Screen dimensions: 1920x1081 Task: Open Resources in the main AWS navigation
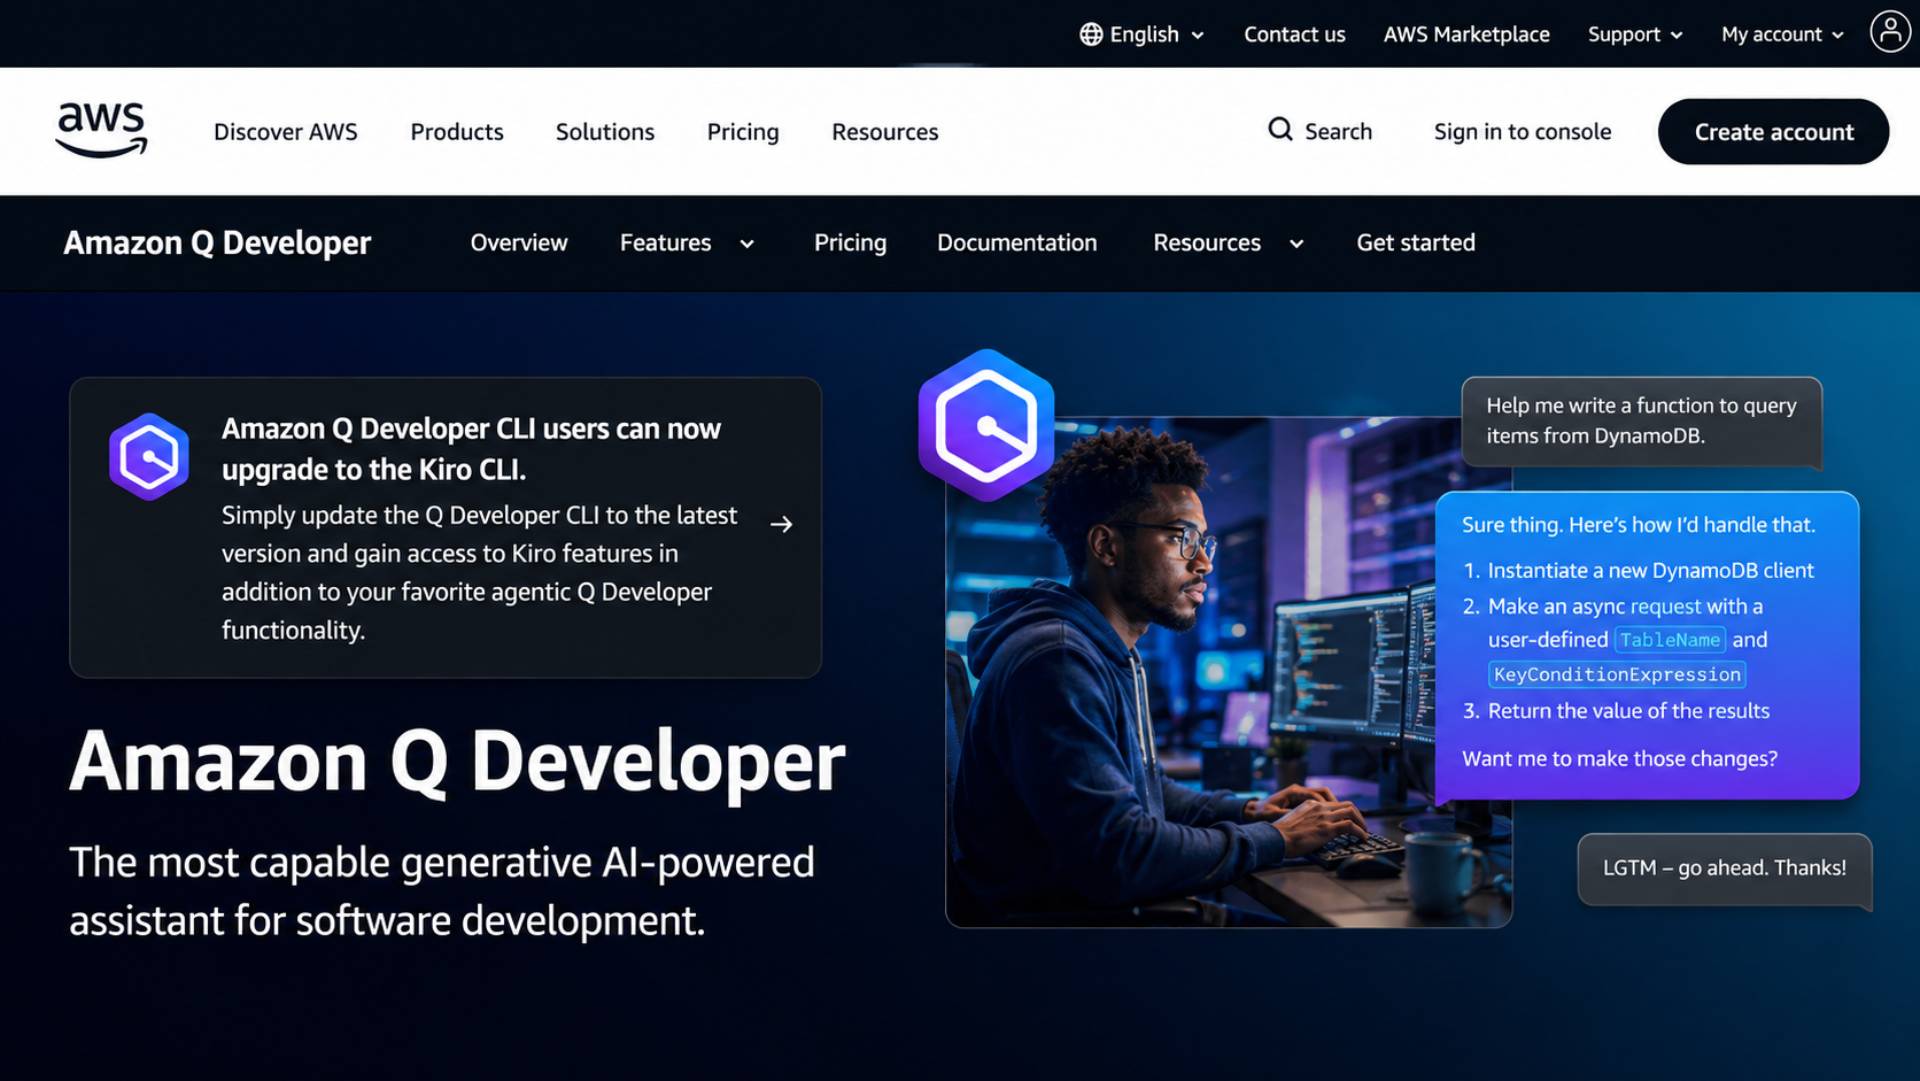[x=885, y=132]
